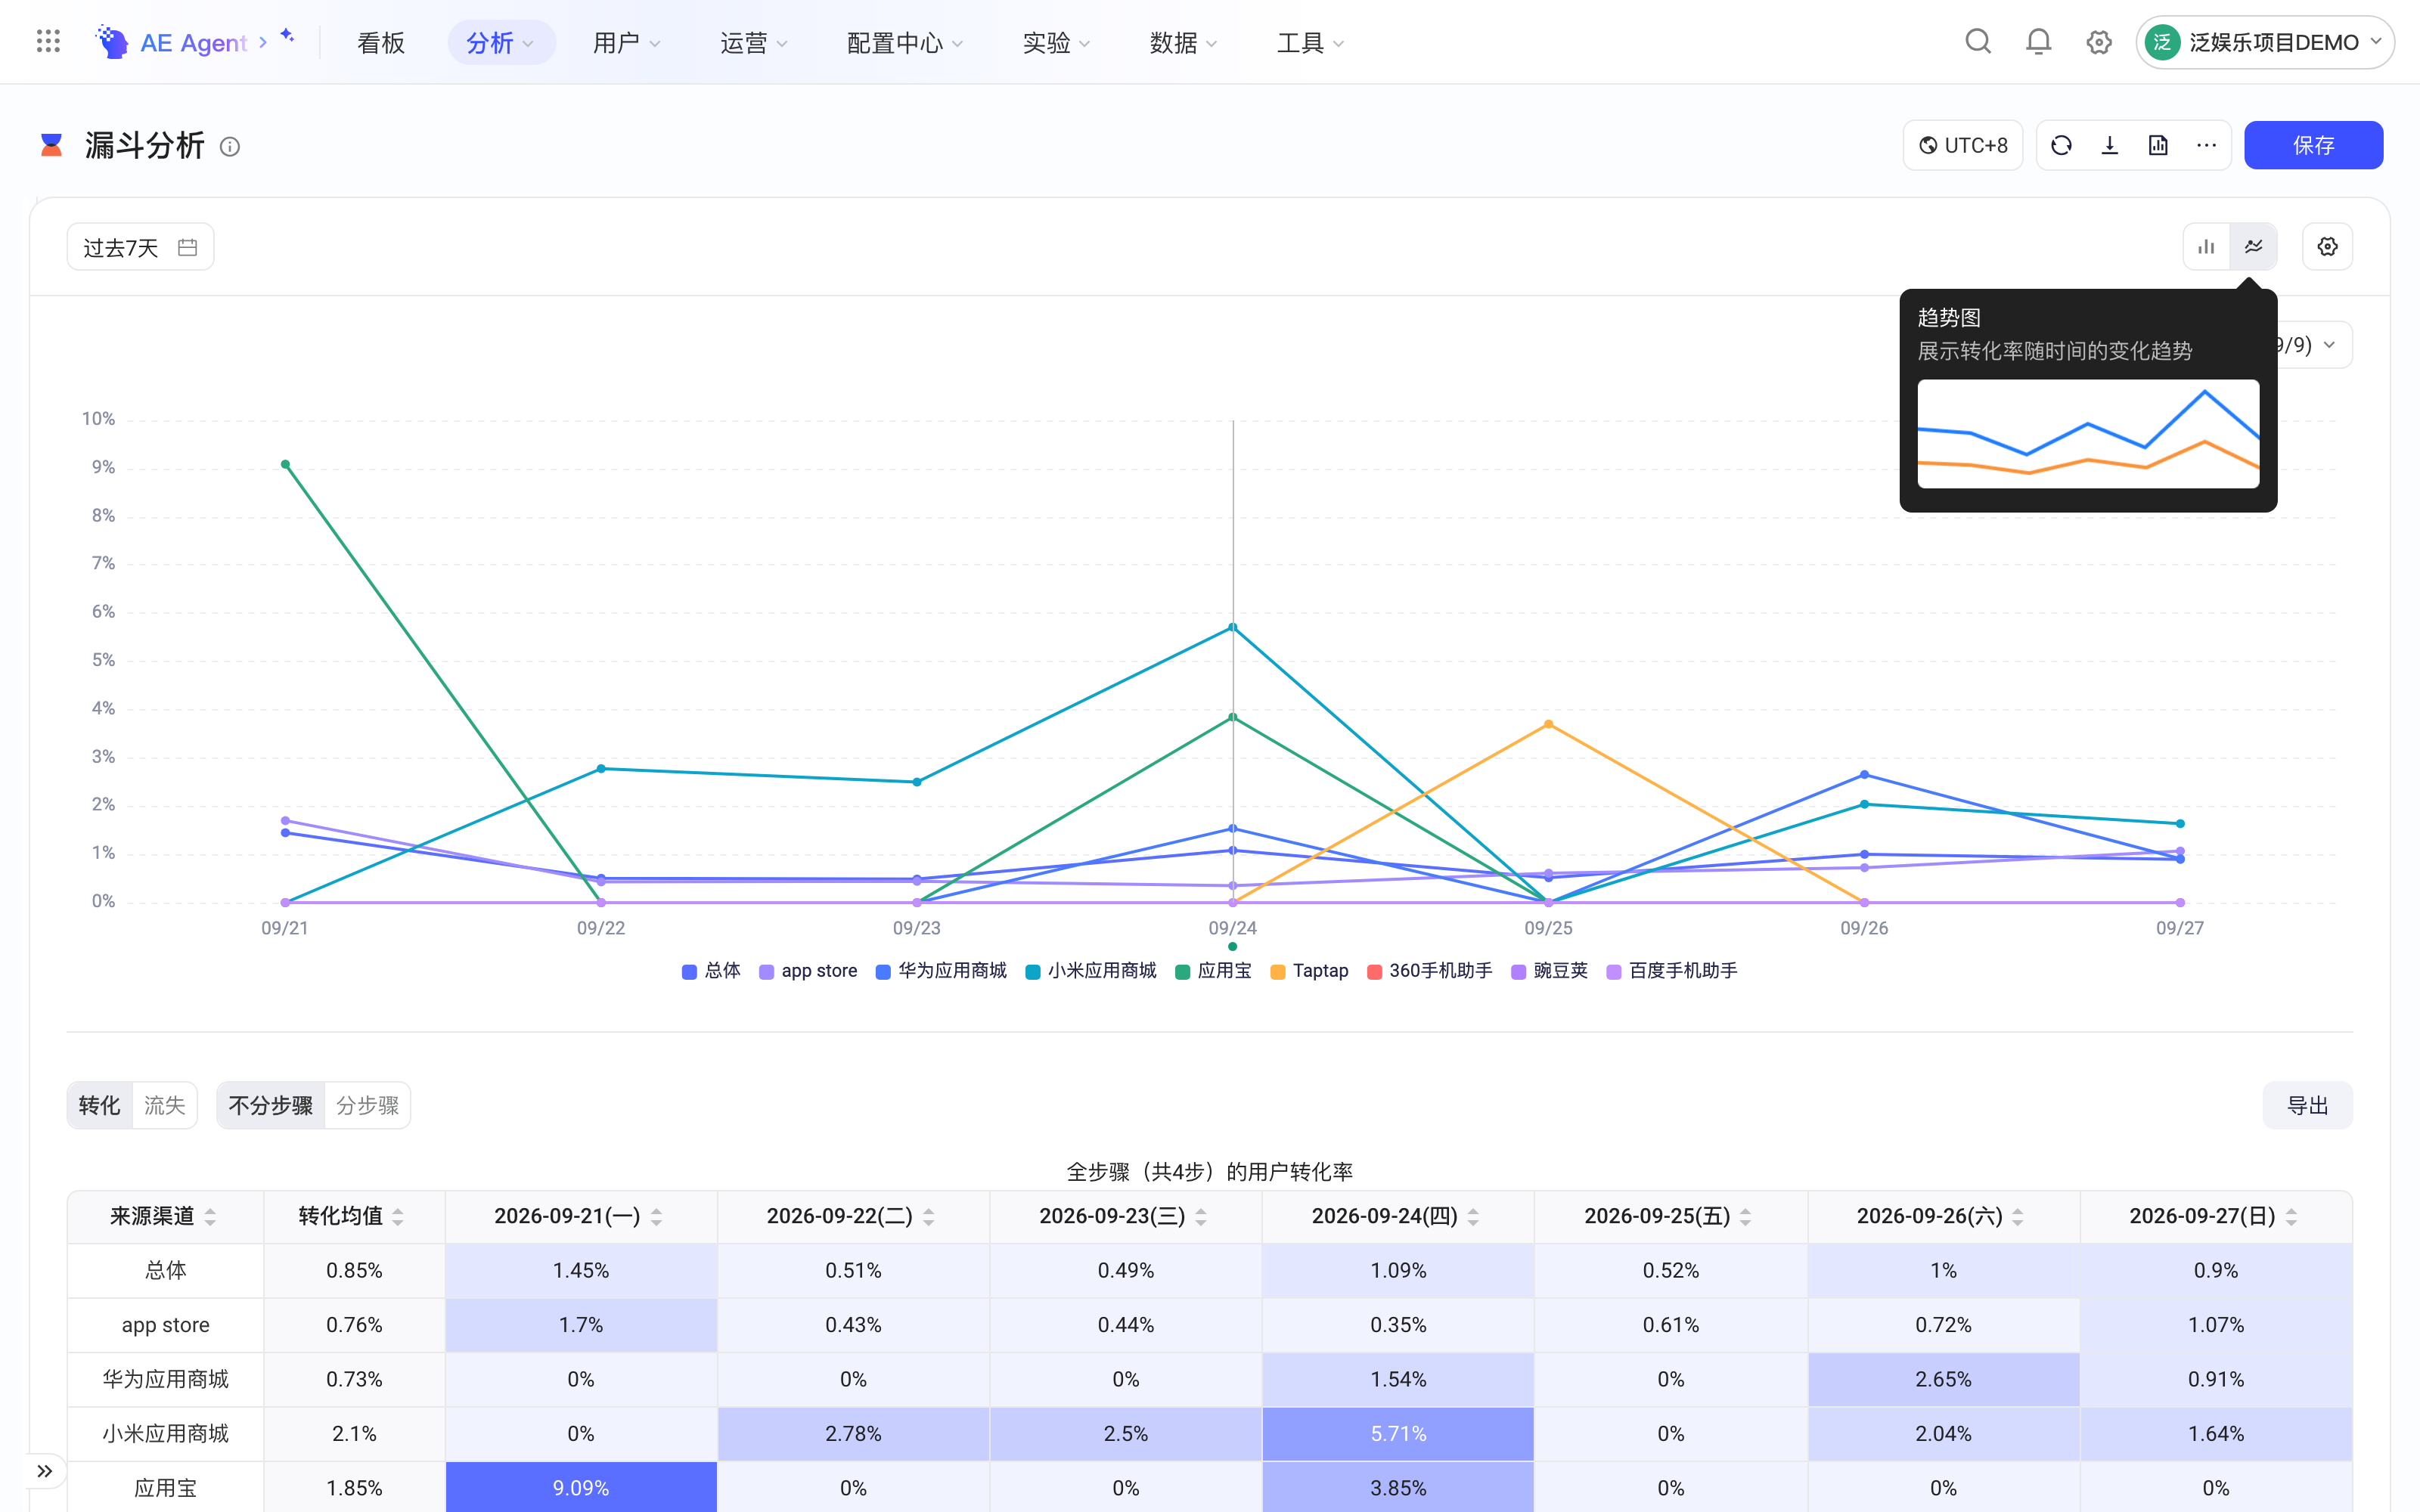Click the 保存 button
The height and width of the screenshot is (1512, 2420).
[x=2313, y=145]
